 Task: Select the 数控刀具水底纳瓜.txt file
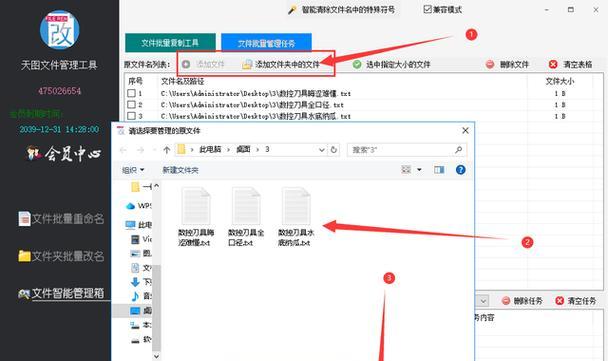coord(296,217)
